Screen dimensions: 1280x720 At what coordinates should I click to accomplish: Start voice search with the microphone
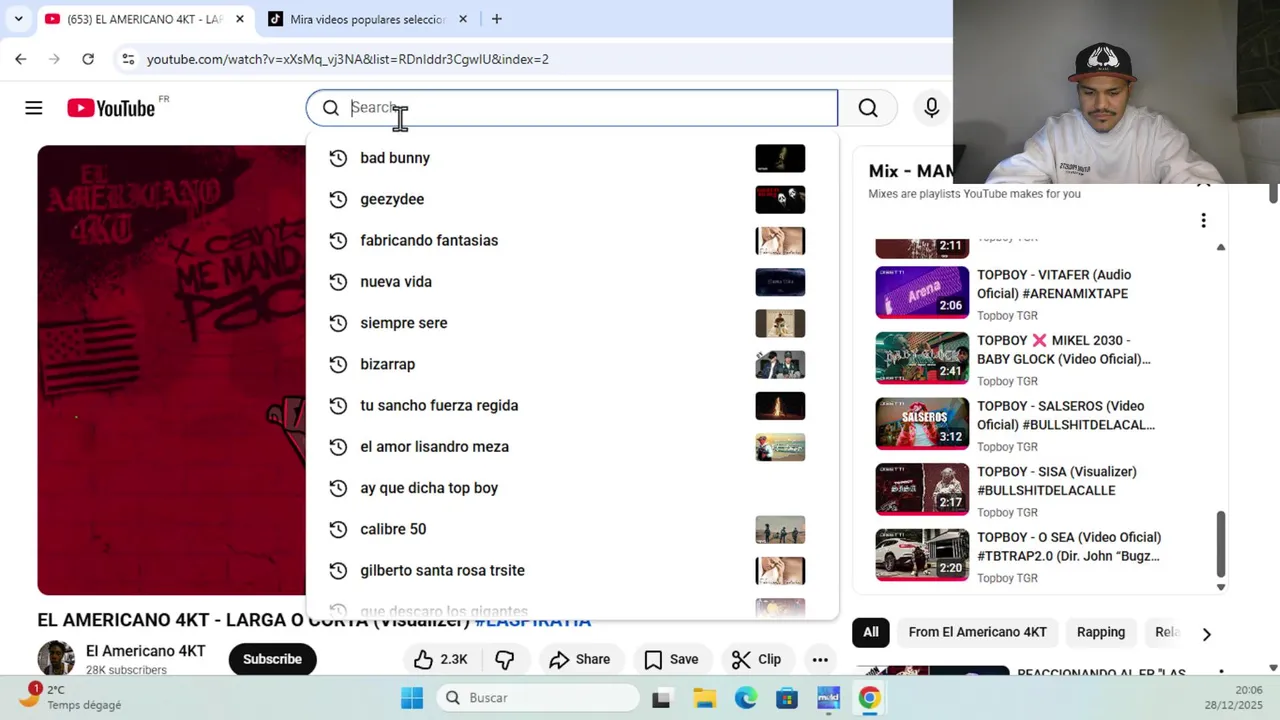click(931, 108)
